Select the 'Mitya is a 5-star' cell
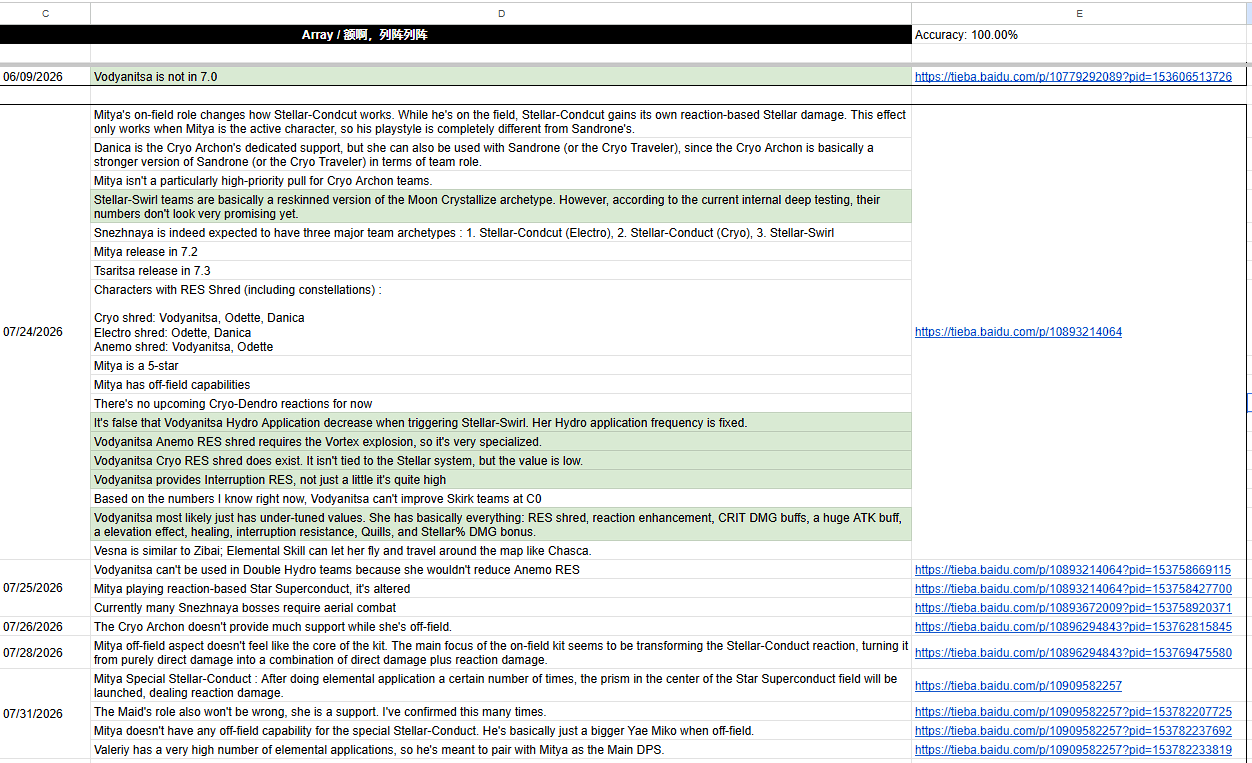1252x763 pixels. point(501,366)
